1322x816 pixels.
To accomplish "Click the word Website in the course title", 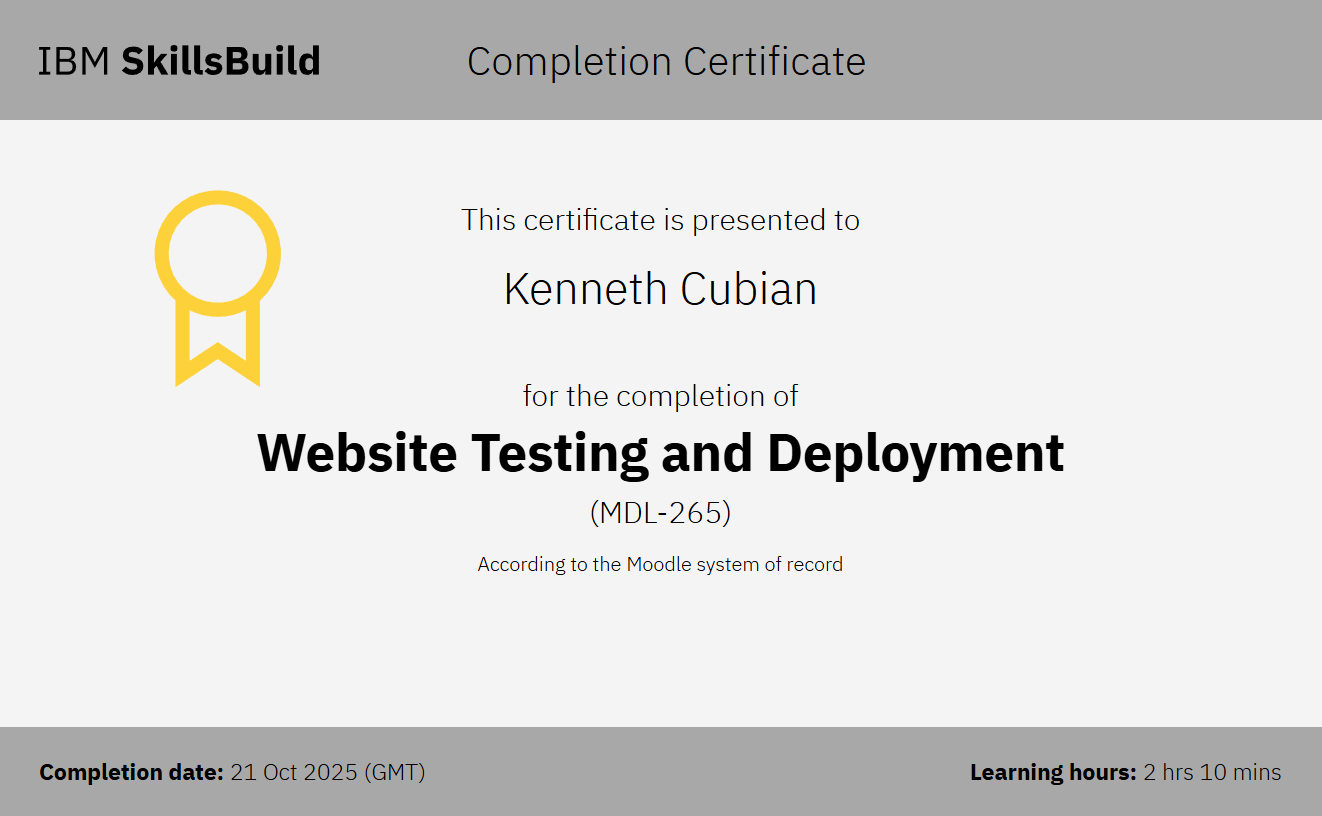I will coord(357,453).
